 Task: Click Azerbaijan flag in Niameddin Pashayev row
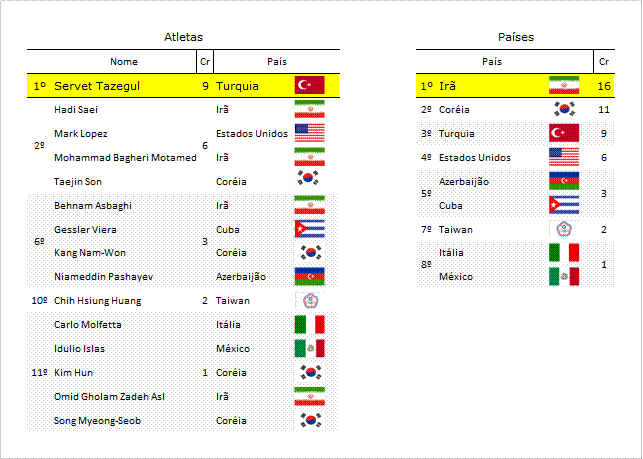point(310,276)
